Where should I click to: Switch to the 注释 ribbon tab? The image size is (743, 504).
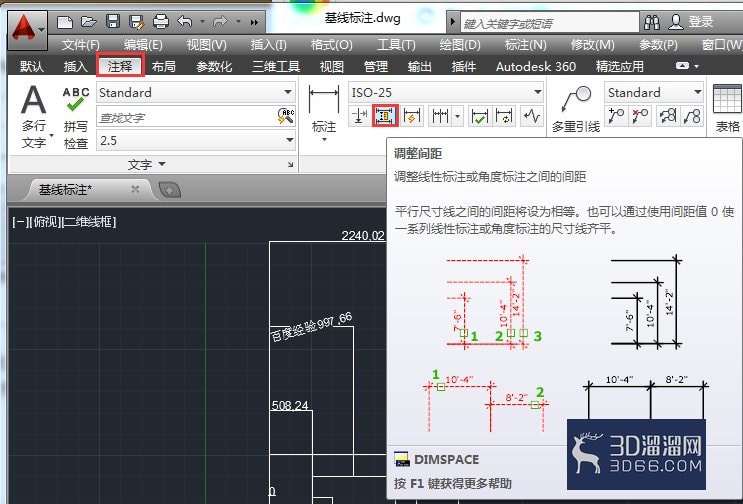click(120, 65)
